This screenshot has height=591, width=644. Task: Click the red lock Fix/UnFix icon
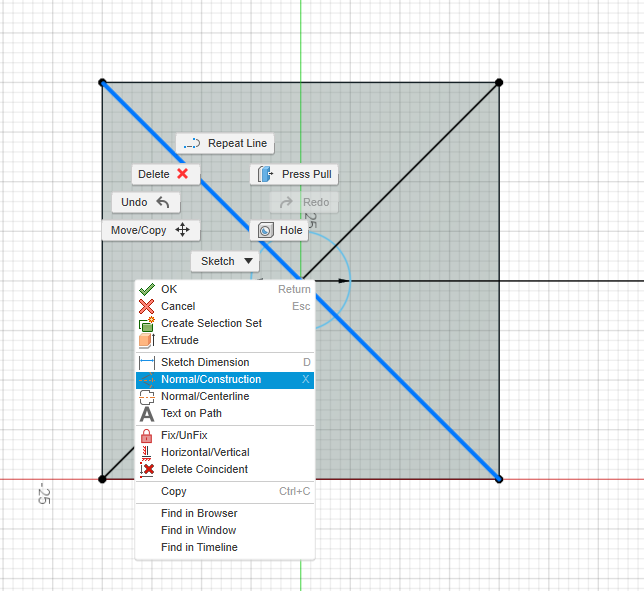147,436
